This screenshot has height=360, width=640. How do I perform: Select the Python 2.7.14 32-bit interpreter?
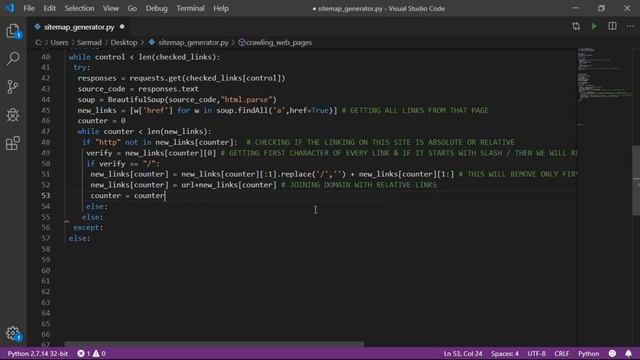pos(38,353)
